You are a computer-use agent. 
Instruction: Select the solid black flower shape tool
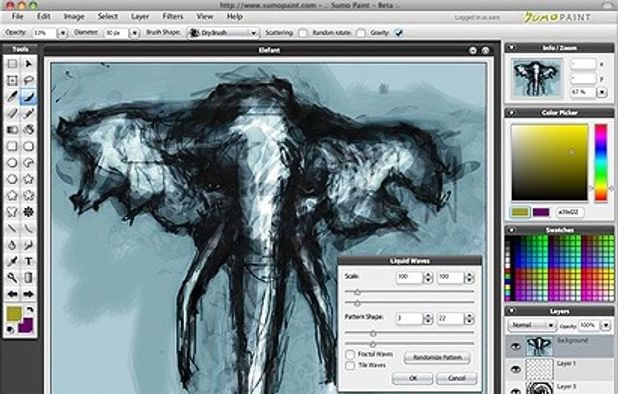(x=28, y=212)
